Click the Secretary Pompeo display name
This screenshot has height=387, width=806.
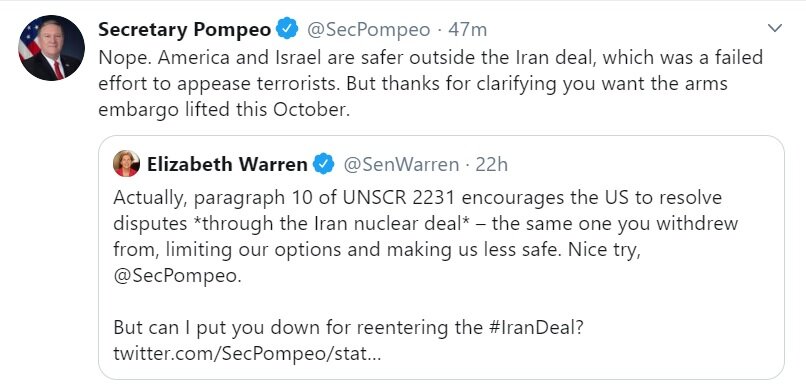pyautogui.click(x=185, y=30)
